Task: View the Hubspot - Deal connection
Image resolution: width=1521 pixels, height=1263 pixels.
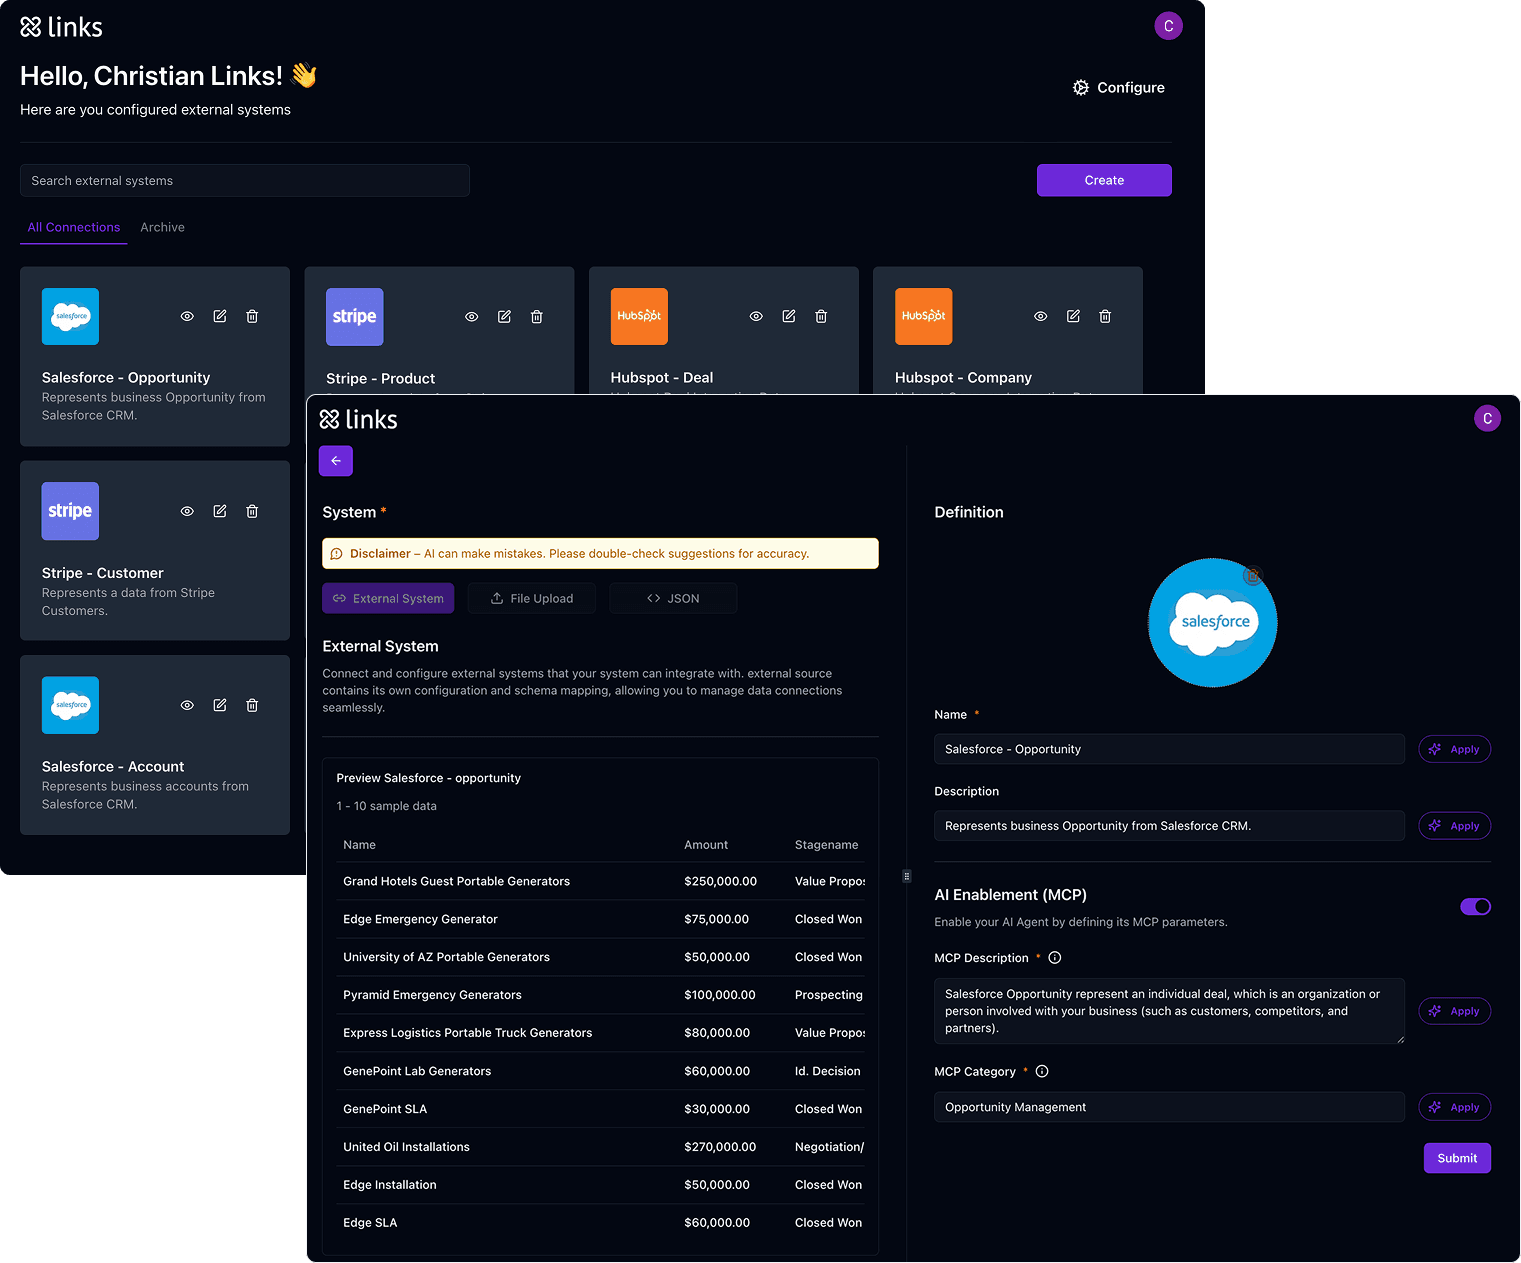Action: (756, 316)
